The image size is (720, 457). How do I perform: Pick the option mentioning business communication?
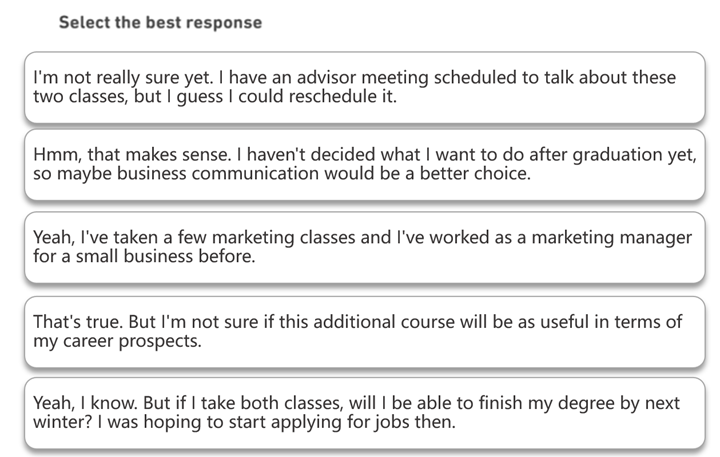click(365, 164)
